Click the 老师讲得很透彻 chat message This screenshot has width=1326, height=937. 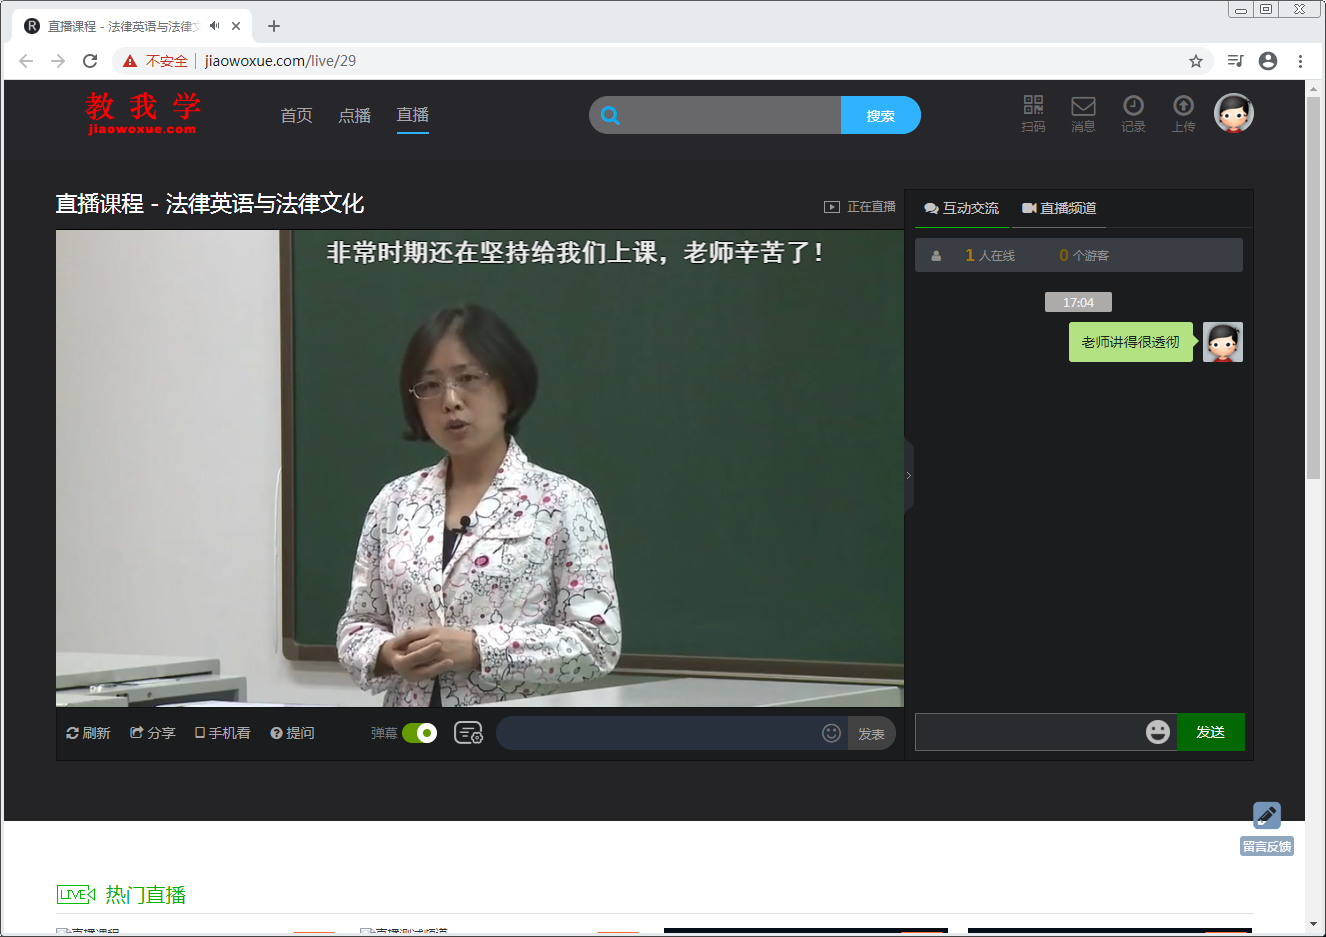coord(1130,342)
